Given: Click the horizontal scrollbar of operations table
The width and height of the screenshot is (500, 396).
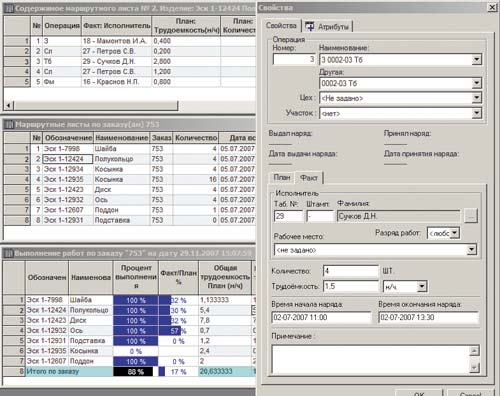Looking at the screenshot, I should 96,106.
